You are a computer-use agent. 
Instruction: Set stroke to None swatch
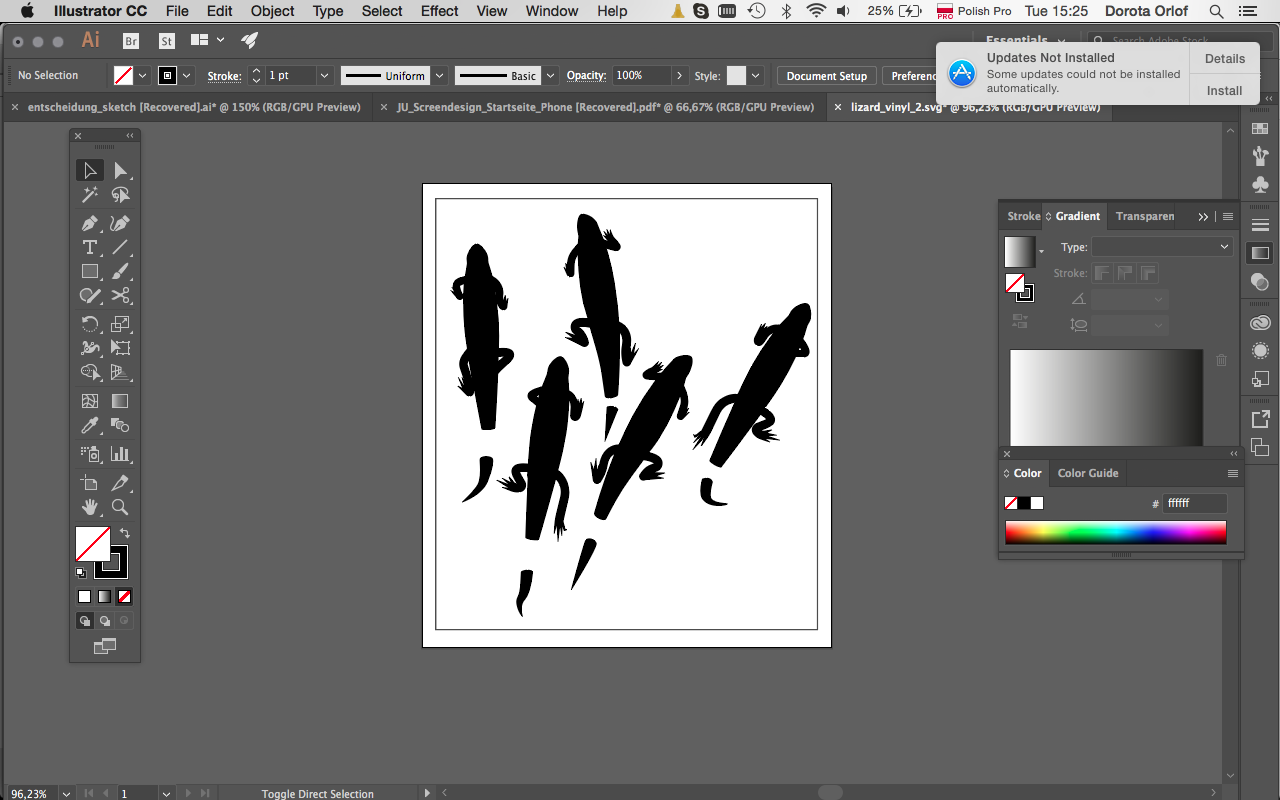124,596
